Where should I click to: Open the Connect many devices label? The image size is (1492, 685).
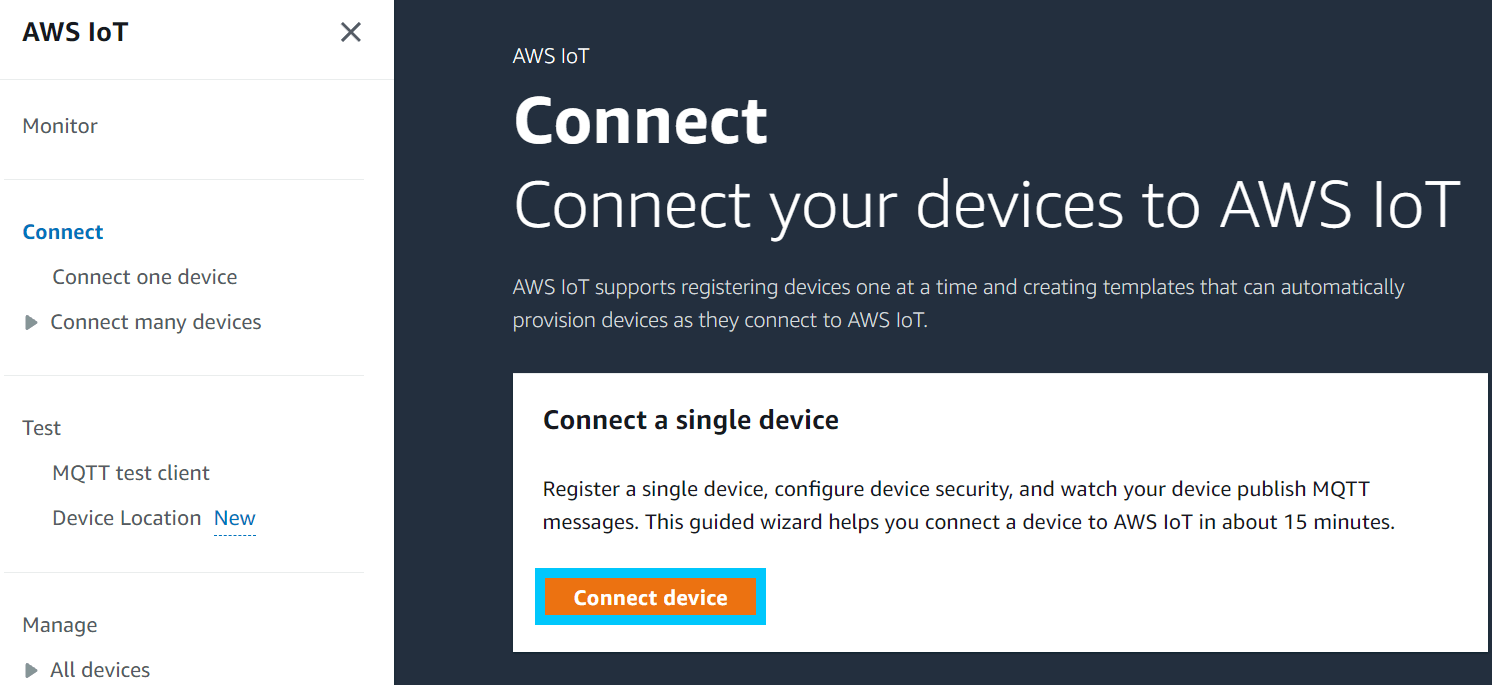pos(156,322)
